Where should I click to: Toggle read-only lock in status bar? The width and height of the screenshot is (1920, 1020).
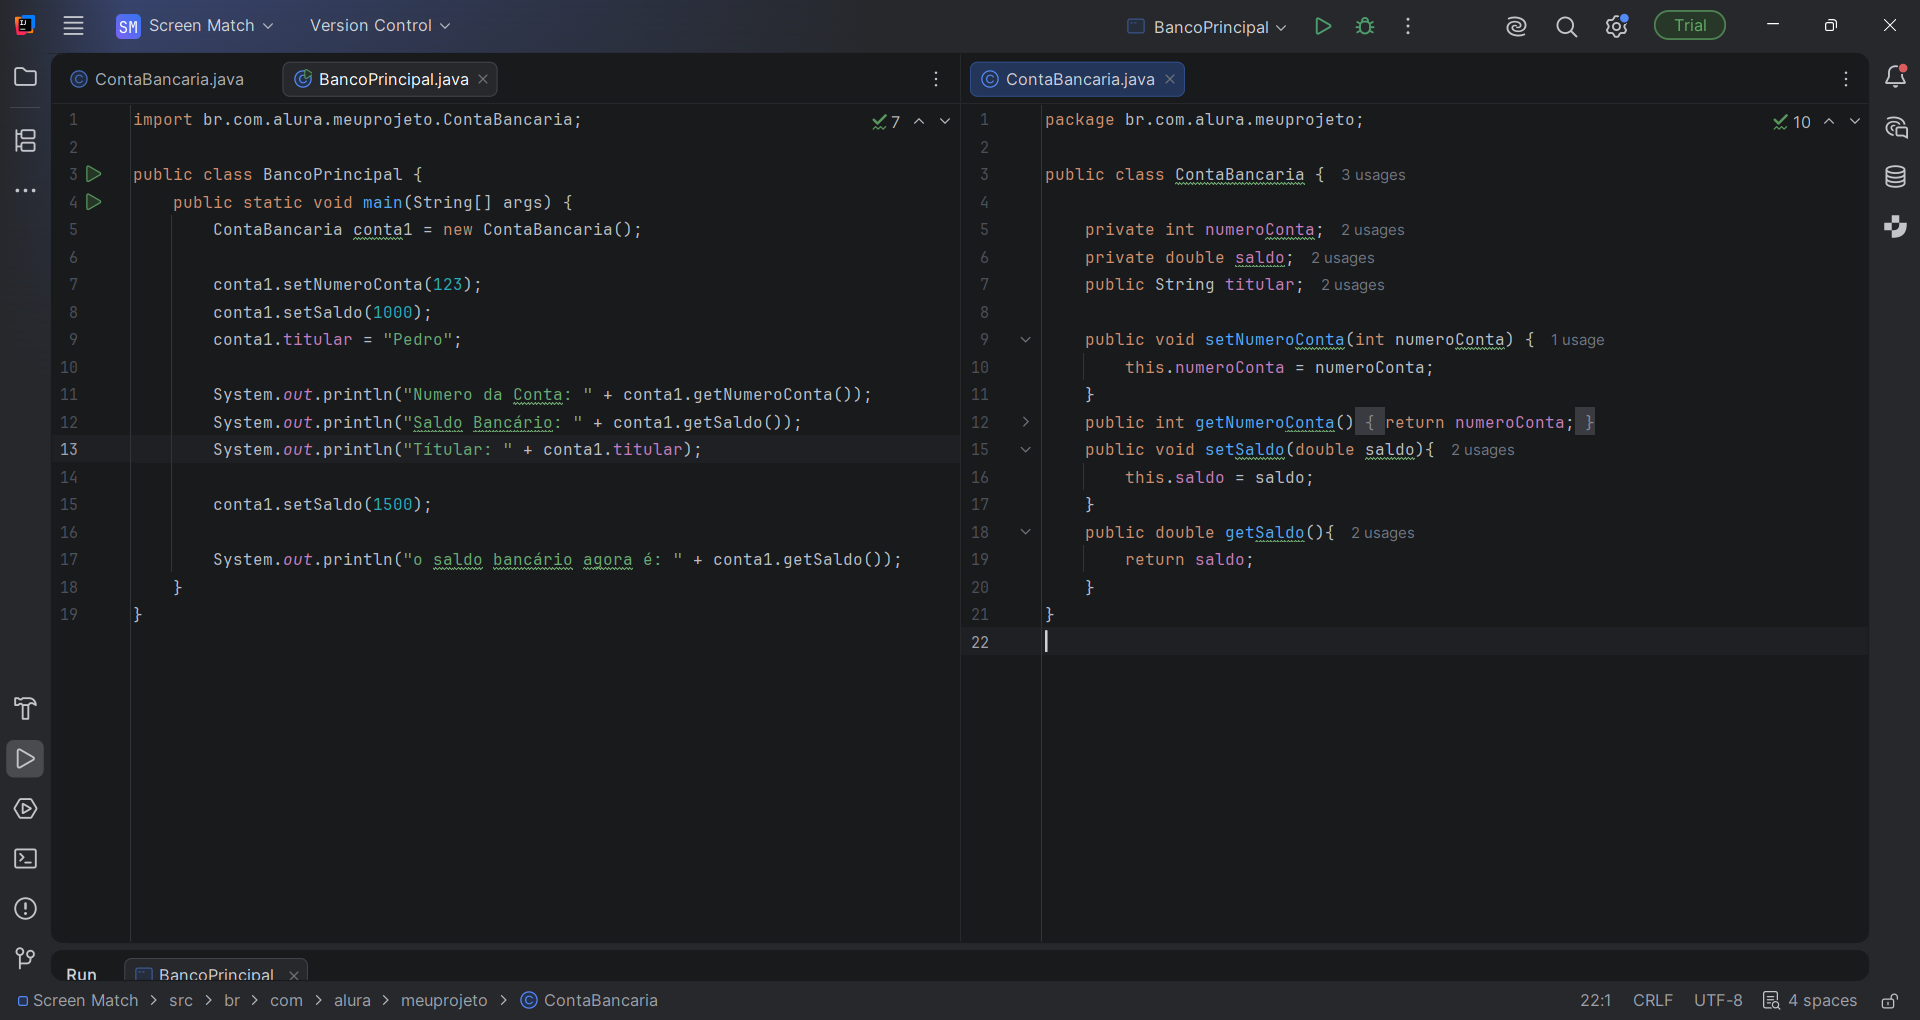1889,1001
